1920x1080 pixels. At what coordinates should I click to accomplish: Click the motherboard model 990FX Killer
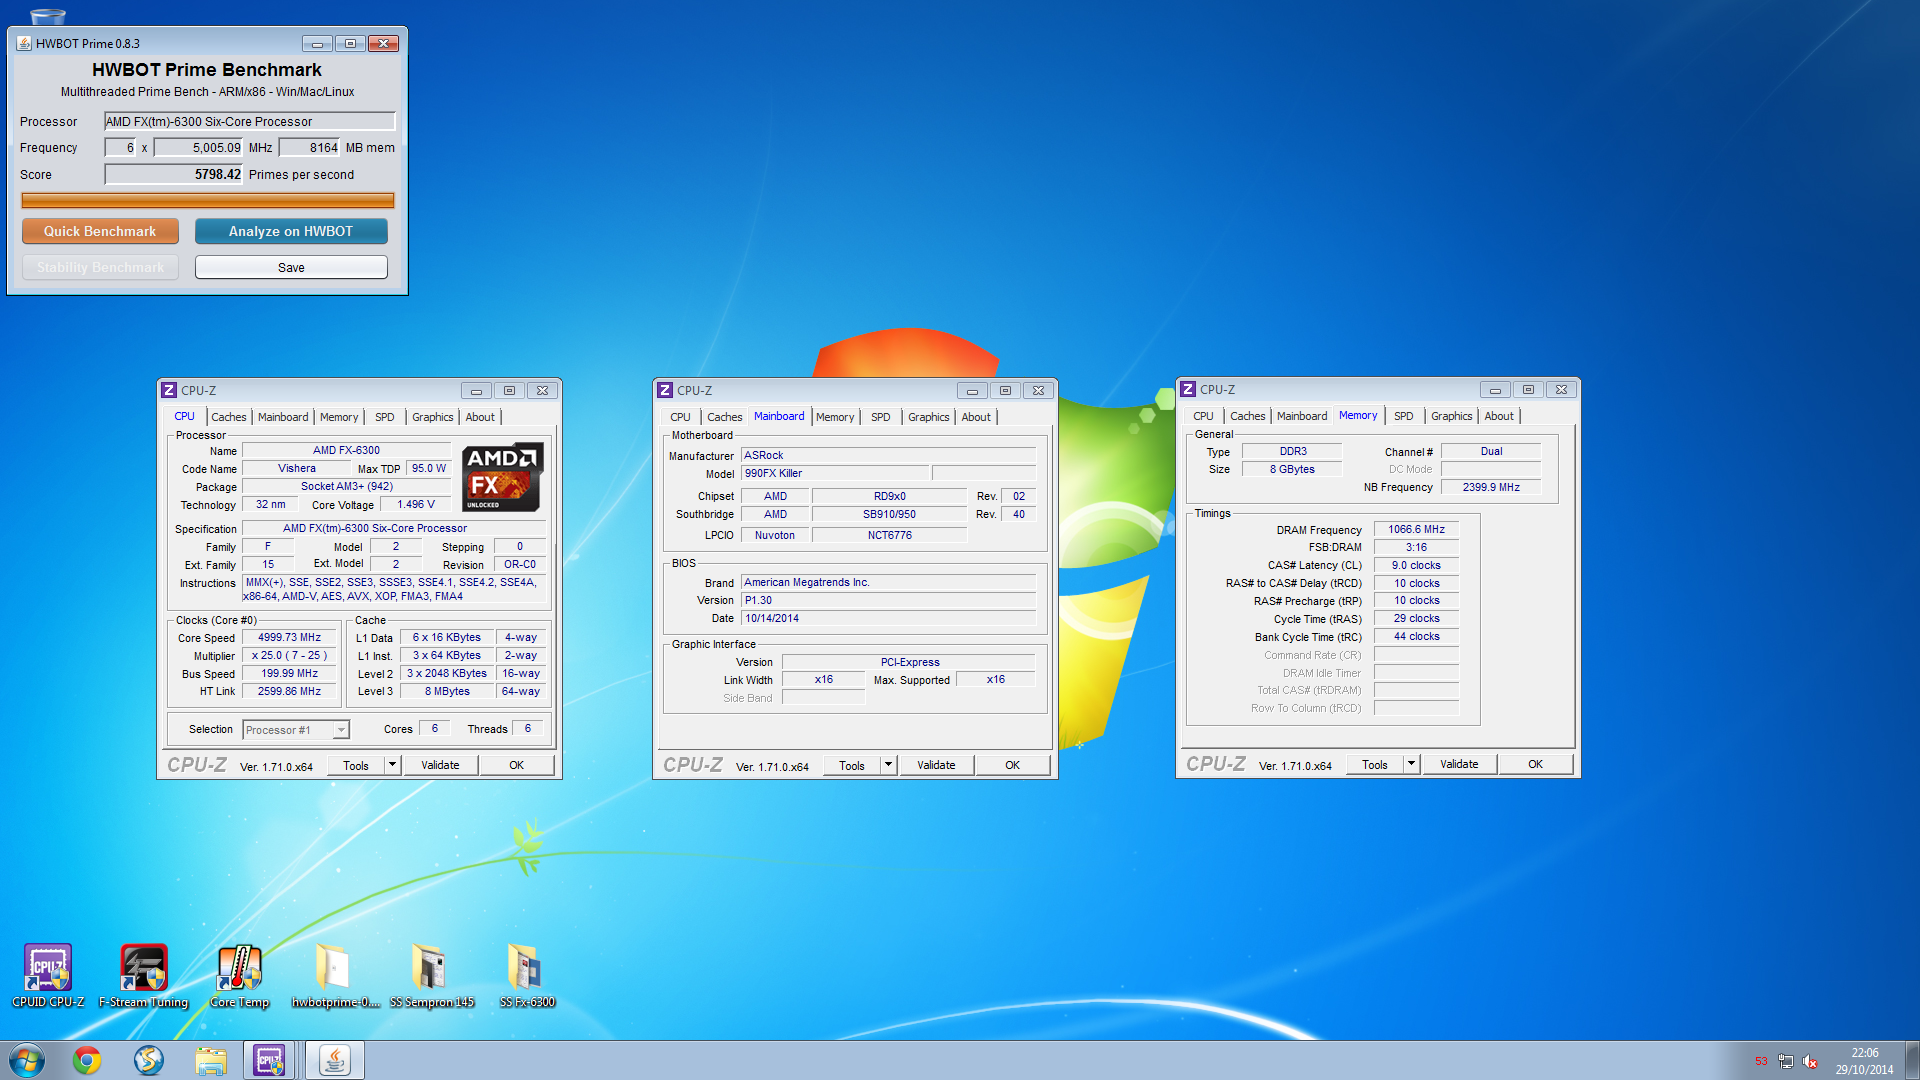point(835,473)
